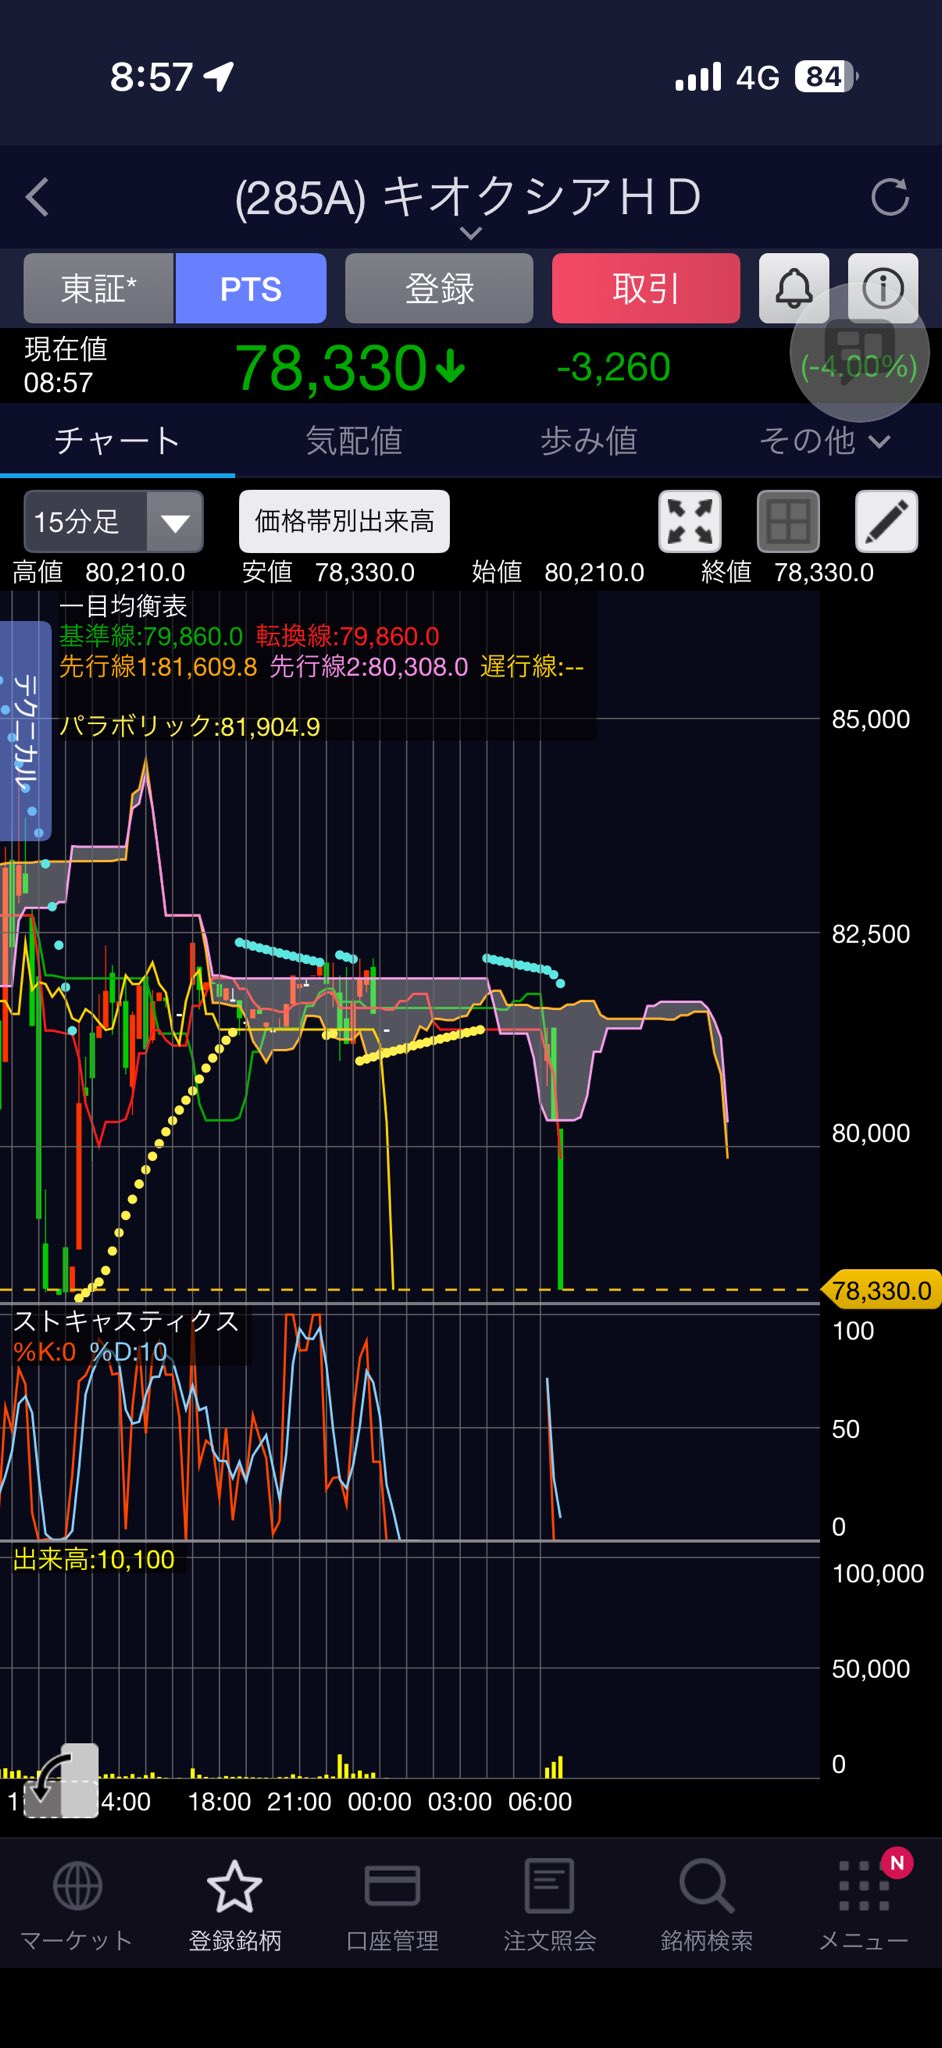Image resolution: width=942 pixels, height=2048 pixels.
Task: Tap the 基準線:79,860.0 value
Action: pos(151,636)
